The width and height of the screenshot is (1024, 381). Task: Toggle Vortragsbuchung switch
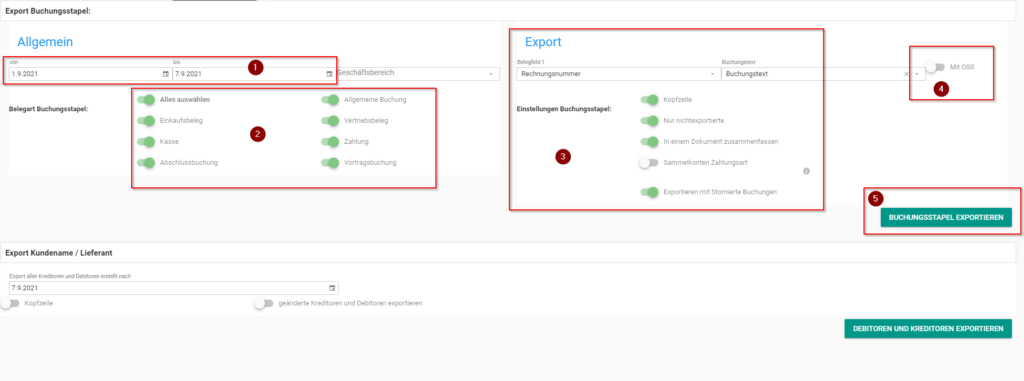coord(330,163)
